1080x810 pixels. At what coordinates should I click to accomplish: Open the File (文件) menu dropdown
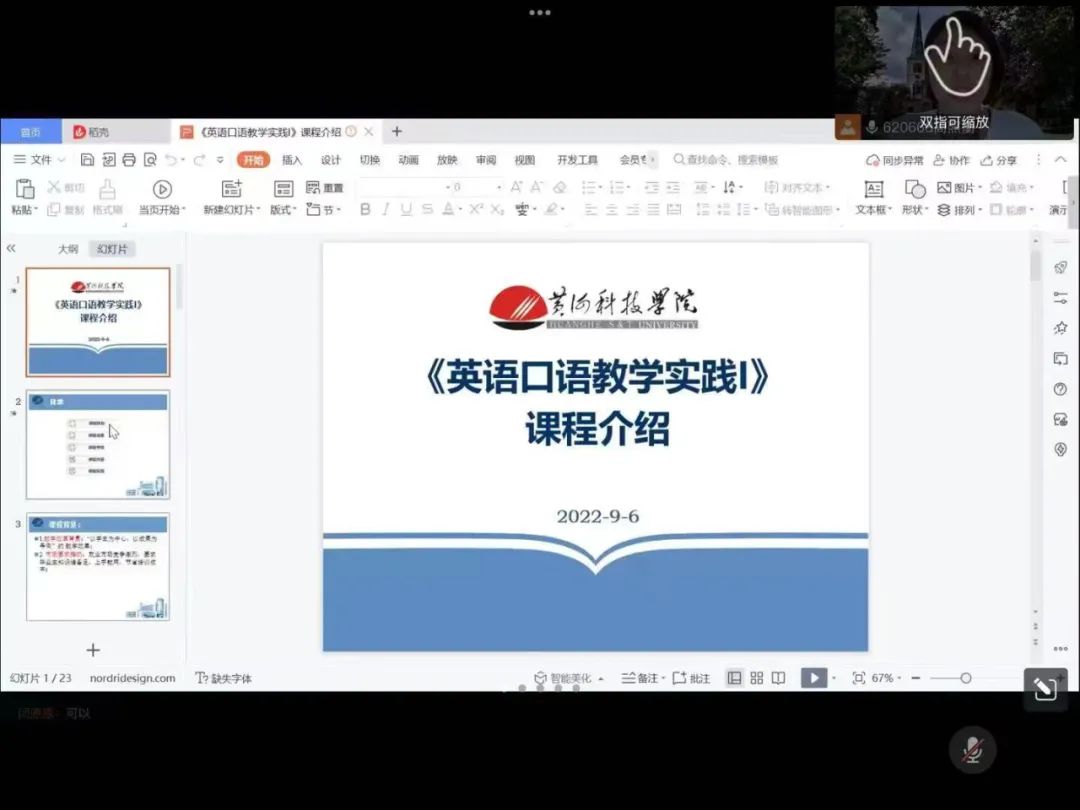point(39,160)
